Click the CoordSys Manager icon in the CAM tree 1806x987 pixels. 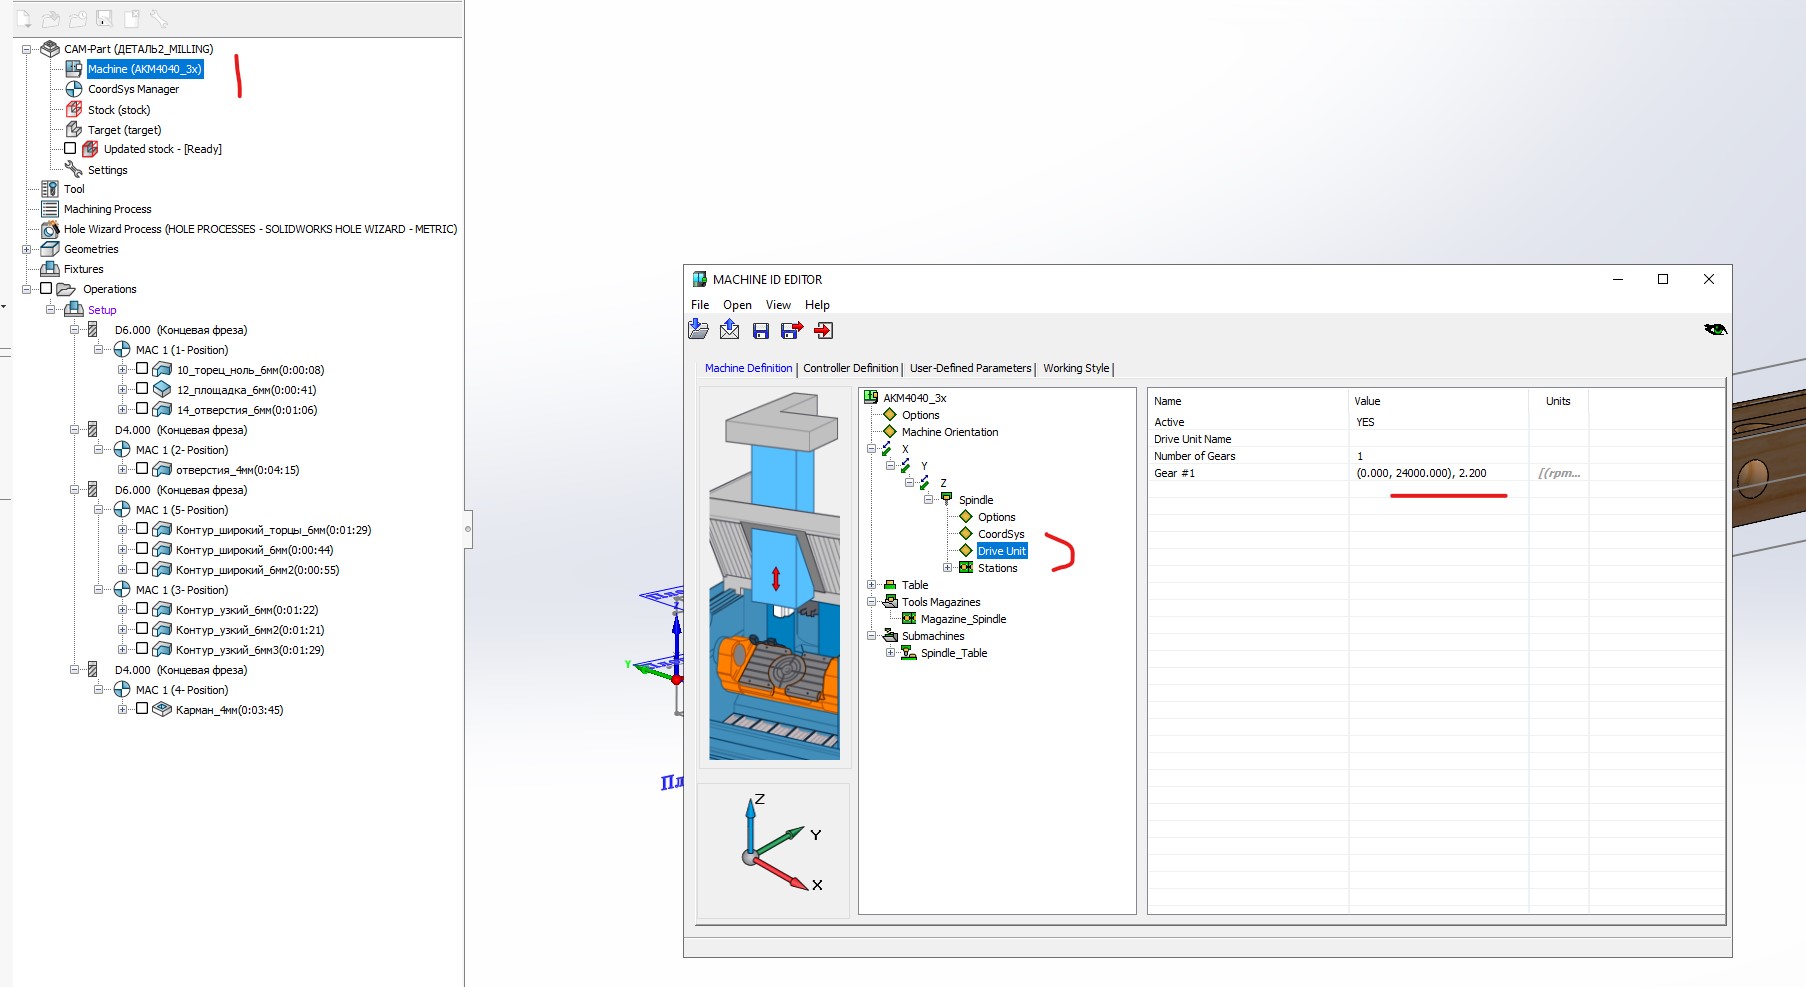coord(74,89)
